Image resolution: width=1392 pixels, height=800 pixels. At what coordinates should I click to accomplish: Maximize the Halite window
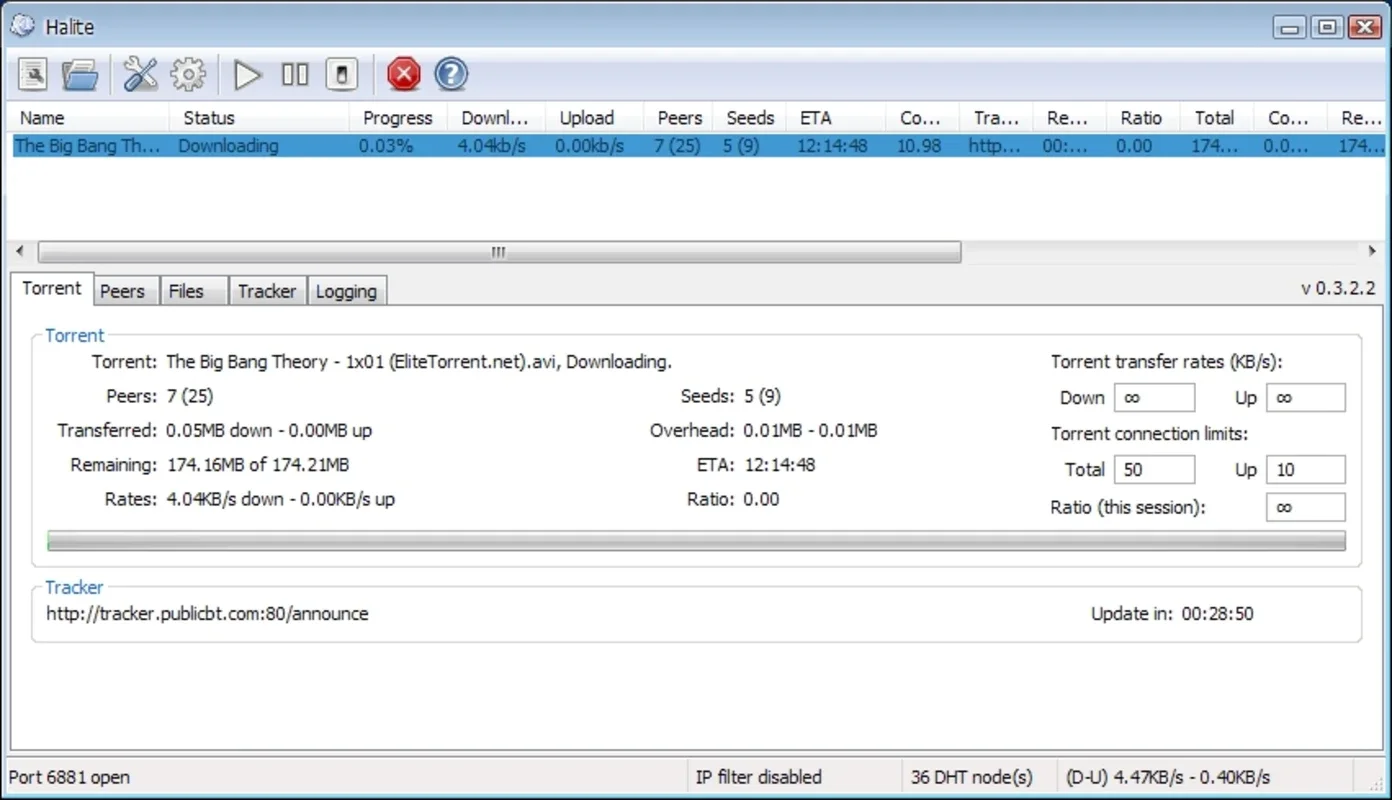coord(1327,28)
